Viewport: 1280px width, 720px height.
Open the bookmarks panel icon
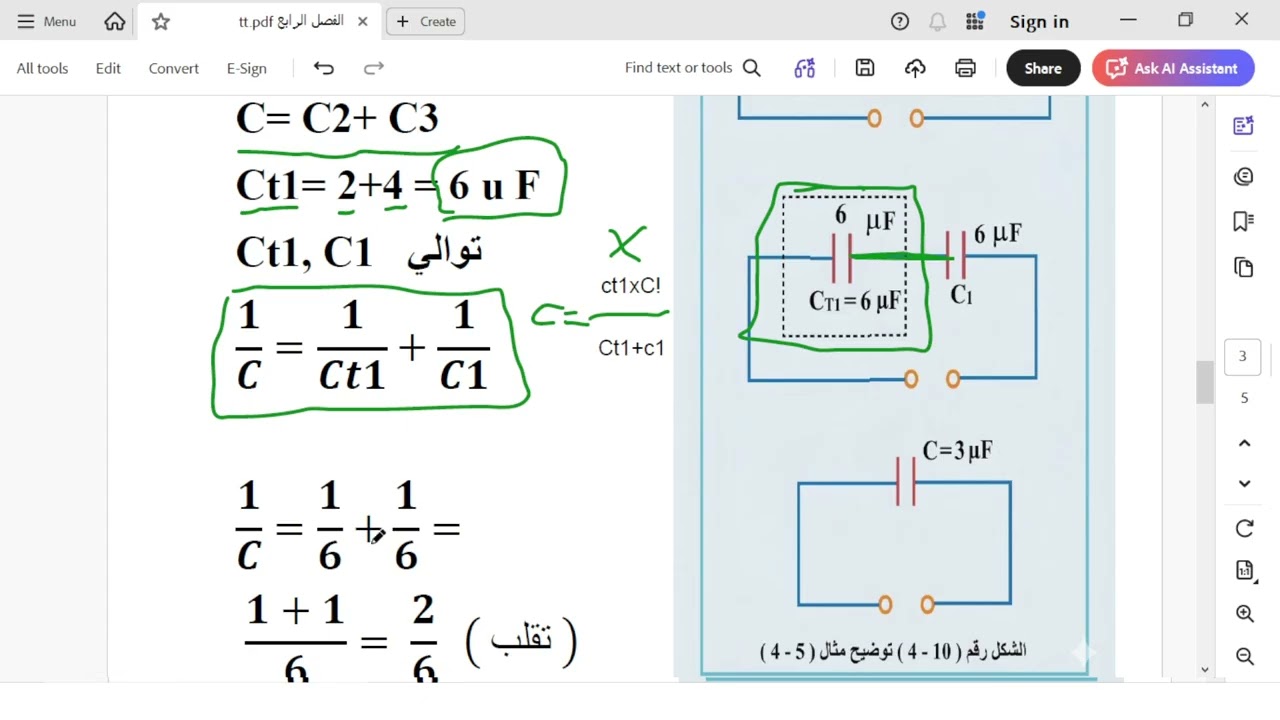point(1244,221)
